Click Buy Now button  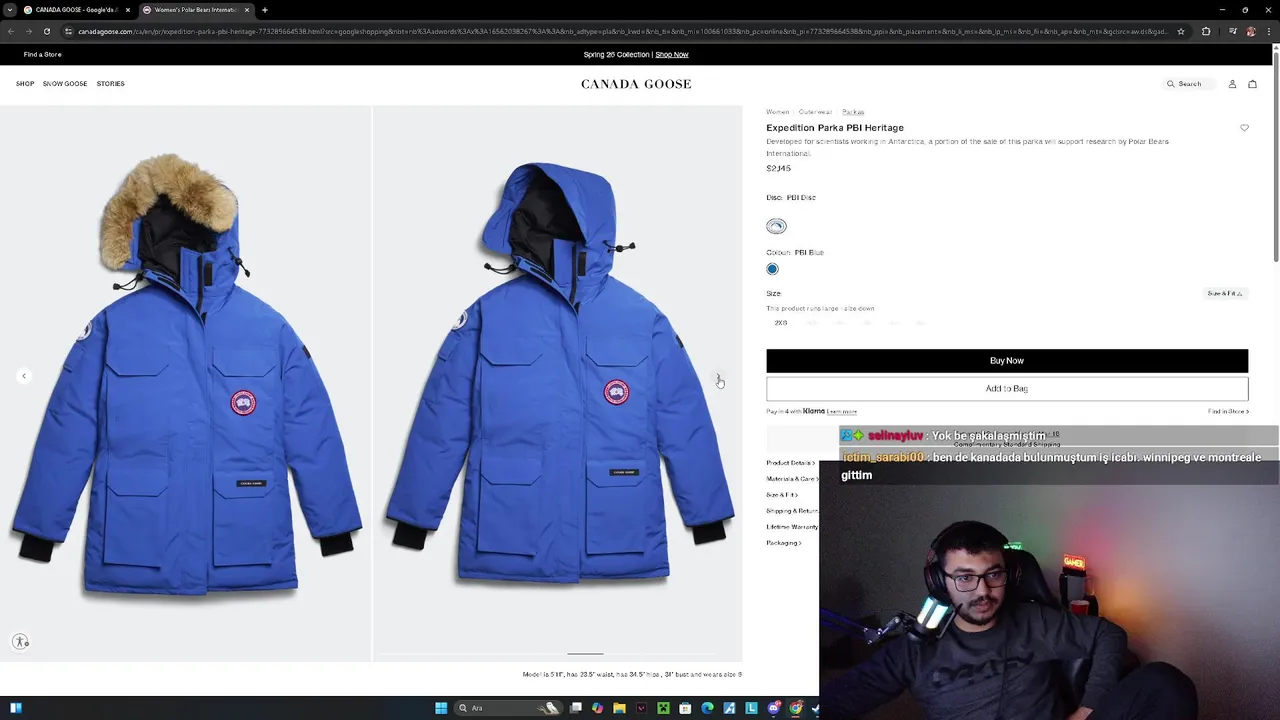pyautogui.click(x=1007, y=361)
